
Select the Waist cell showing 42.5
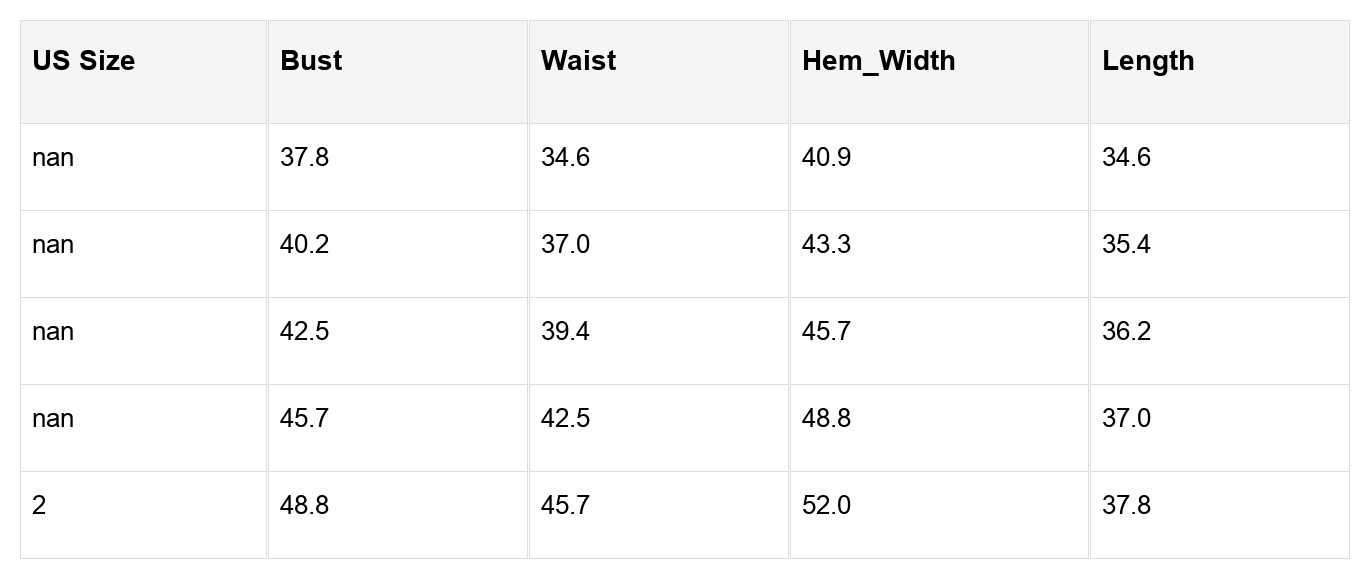pos(565,419)
